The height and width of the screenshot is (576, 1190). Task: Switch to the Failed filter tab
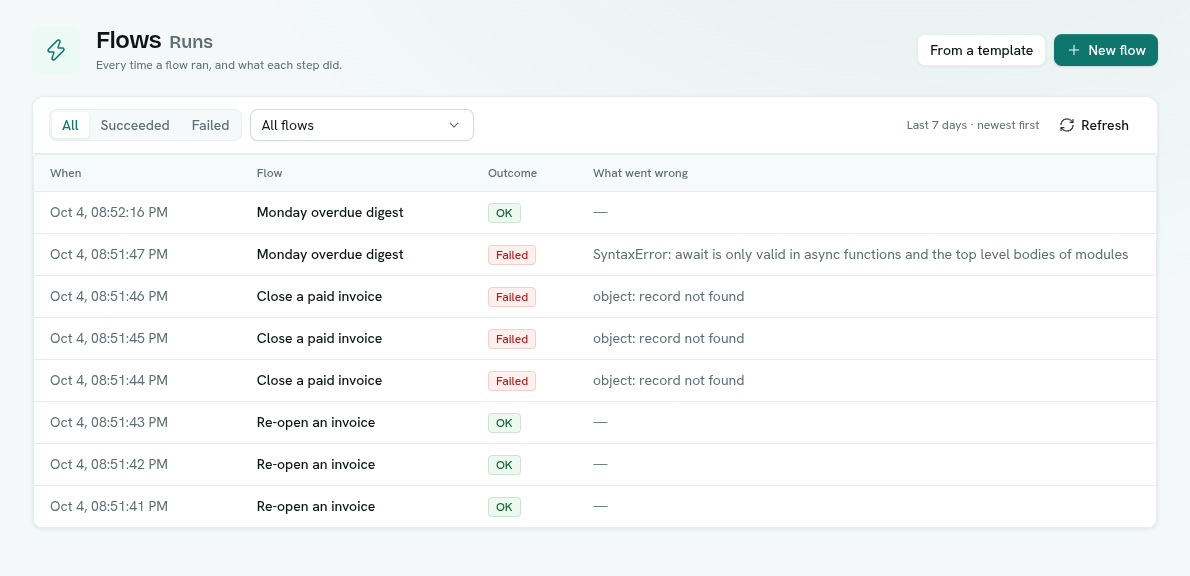(x=210, y=125)
